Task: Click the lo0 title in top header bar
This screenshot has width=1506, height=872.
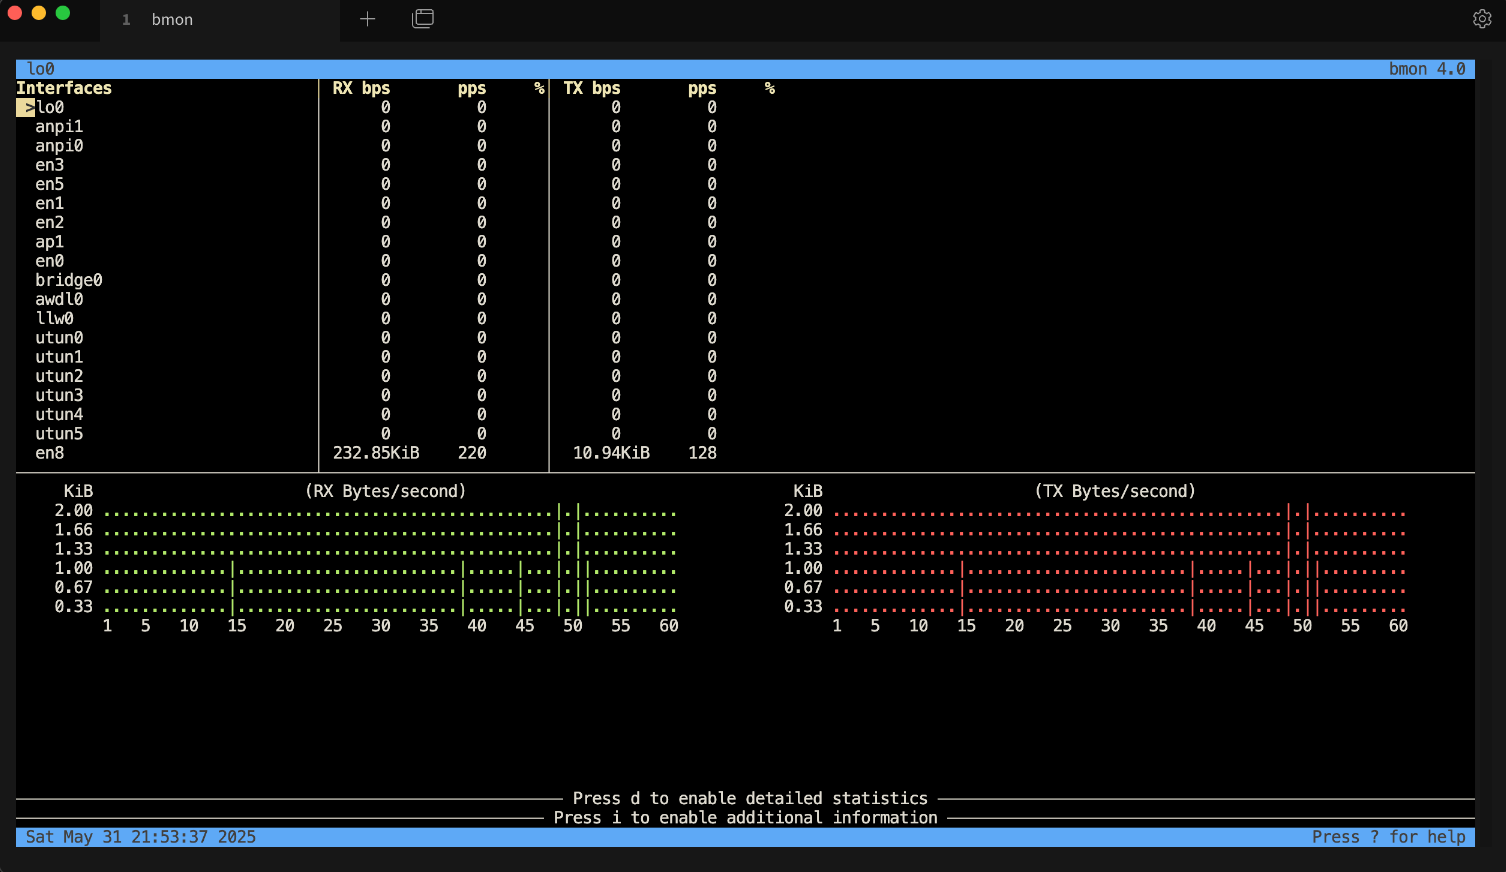Action: point(40,69)
